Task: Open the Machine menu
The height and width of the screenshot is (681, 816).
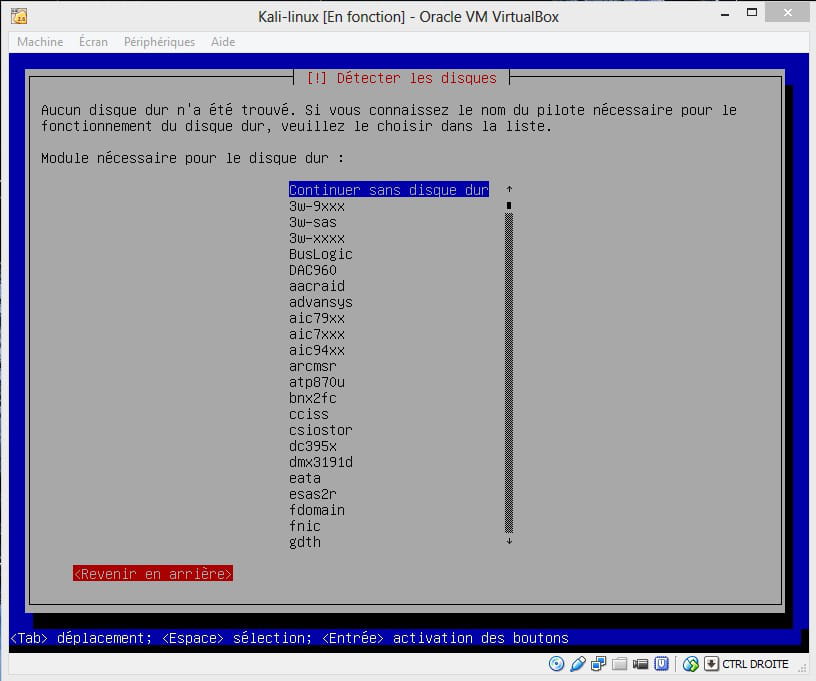Action: coord(40,42)
